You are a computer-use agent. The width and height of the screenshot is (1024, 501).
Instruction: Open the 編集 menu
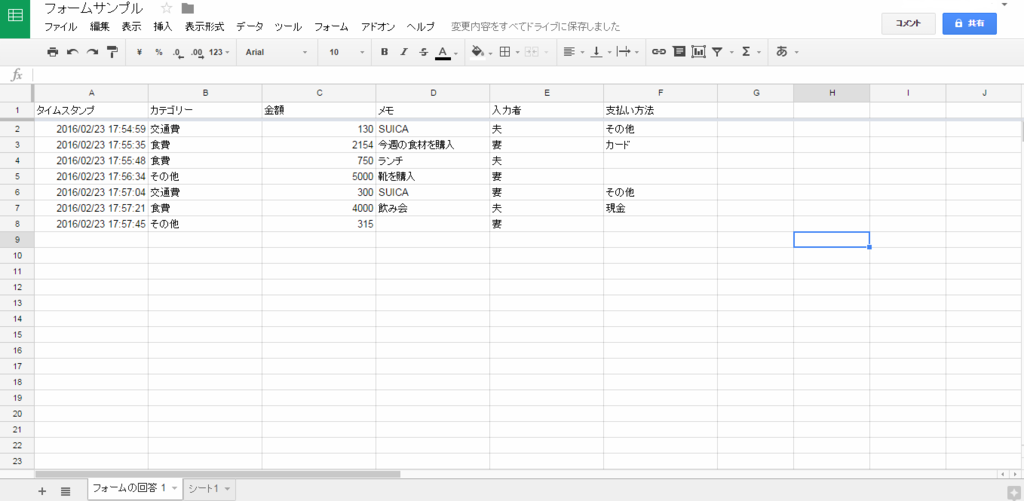pos(100,27)
